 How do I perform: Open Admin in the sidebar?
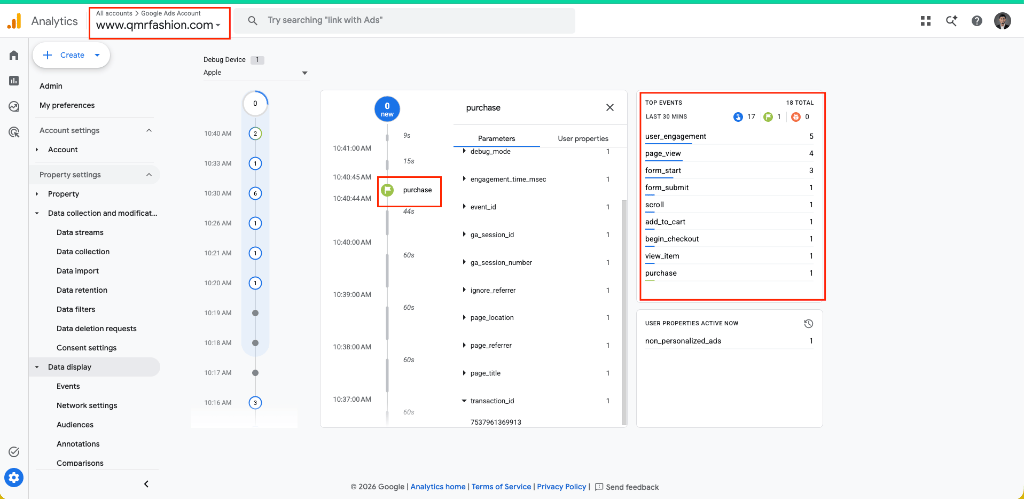(51, 86)
